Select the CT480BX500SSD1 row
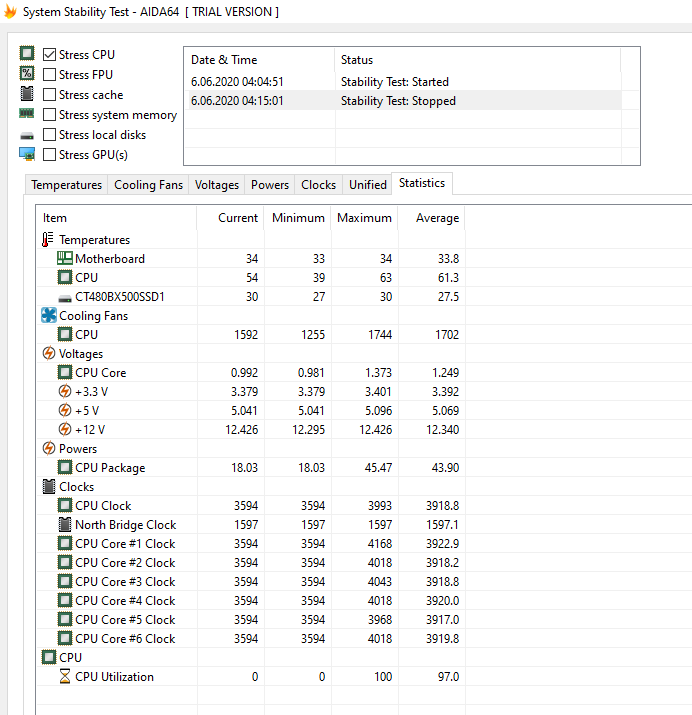Screen dimensions: 692x715 click(x=251, y=296)
